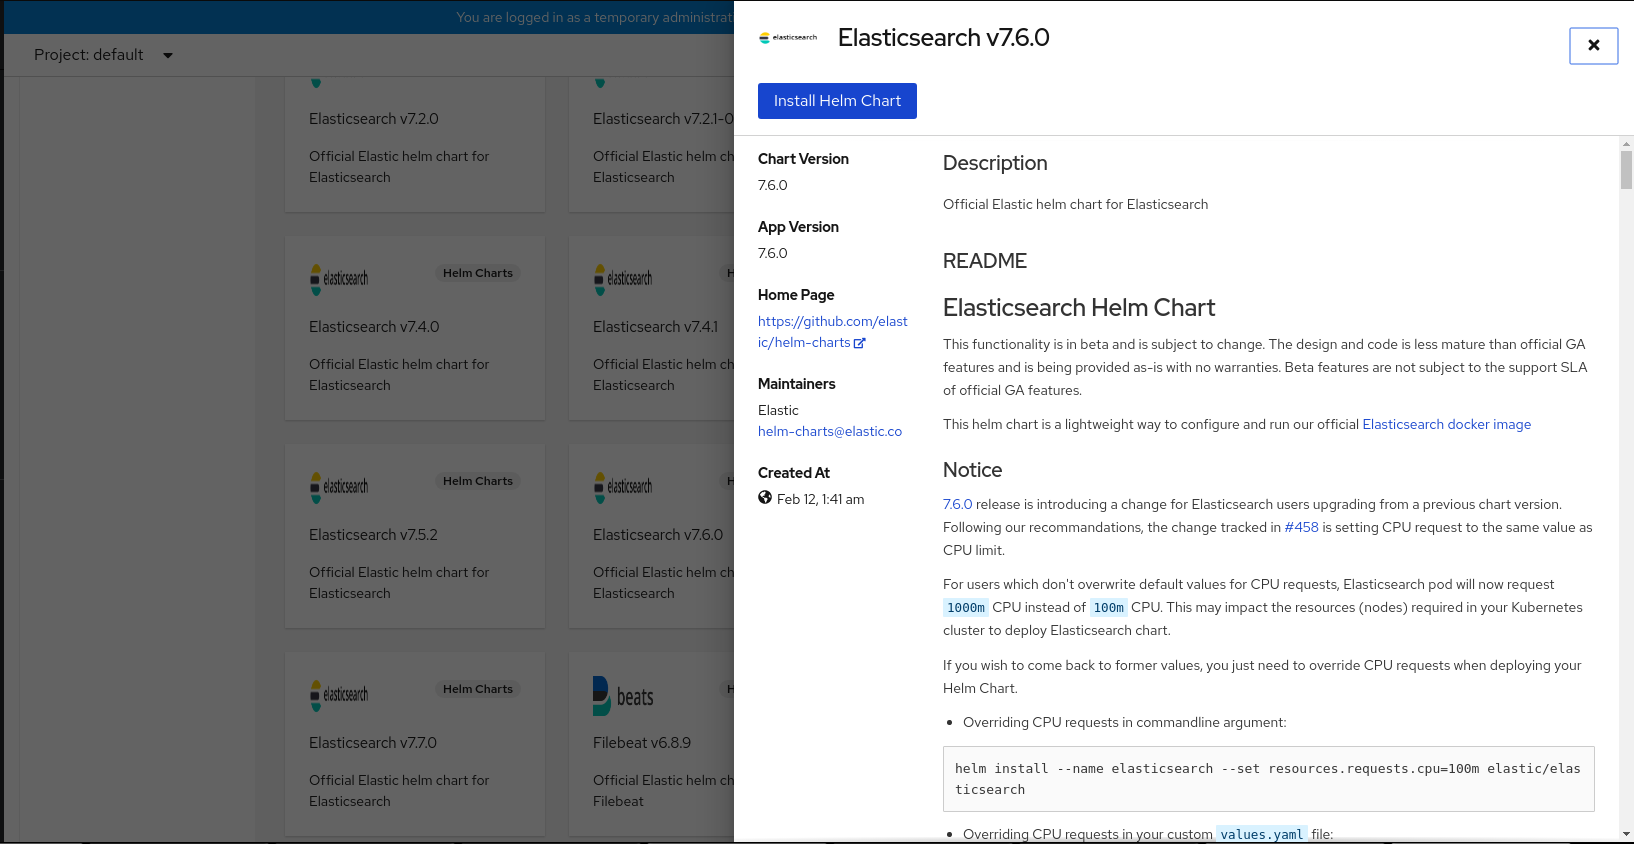Open the Elasticsearch docker image link

1446,425
